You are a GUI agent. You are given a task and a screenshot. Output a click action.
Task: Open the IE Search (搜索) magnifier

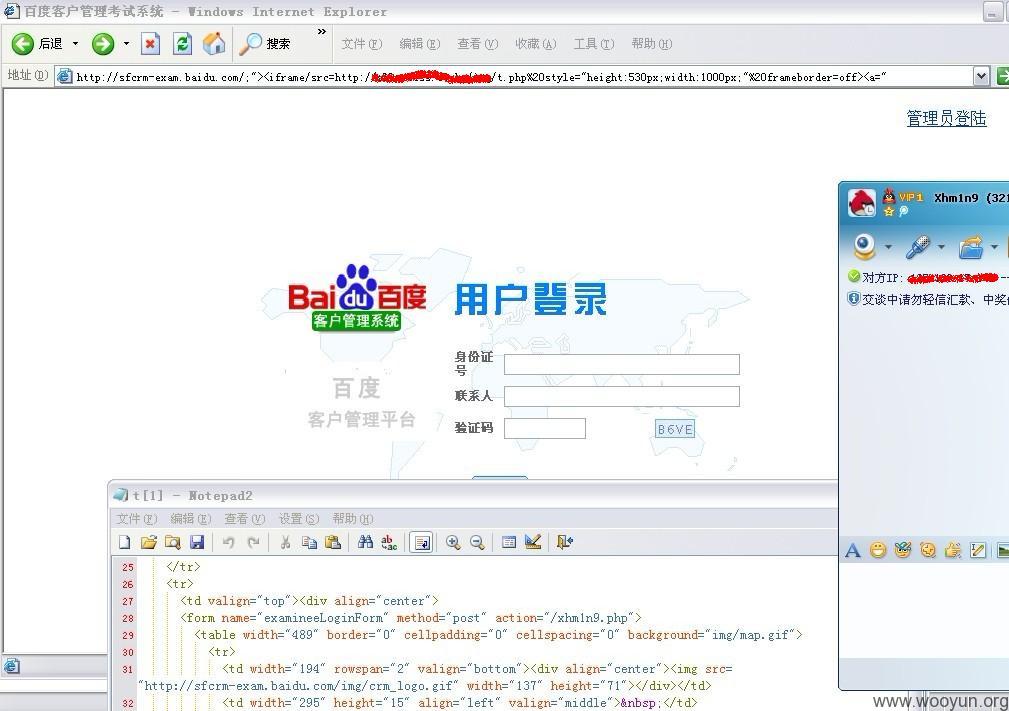(264, 44)
